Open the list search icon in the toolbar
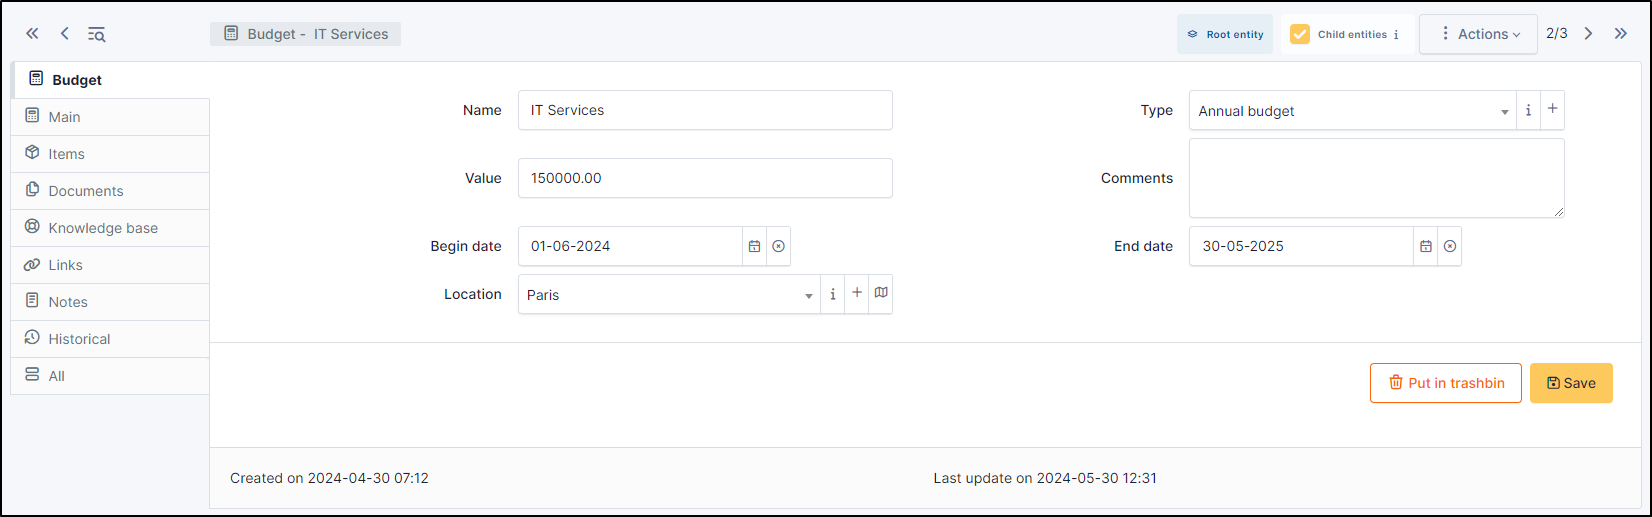 click(x=96, y=34)
